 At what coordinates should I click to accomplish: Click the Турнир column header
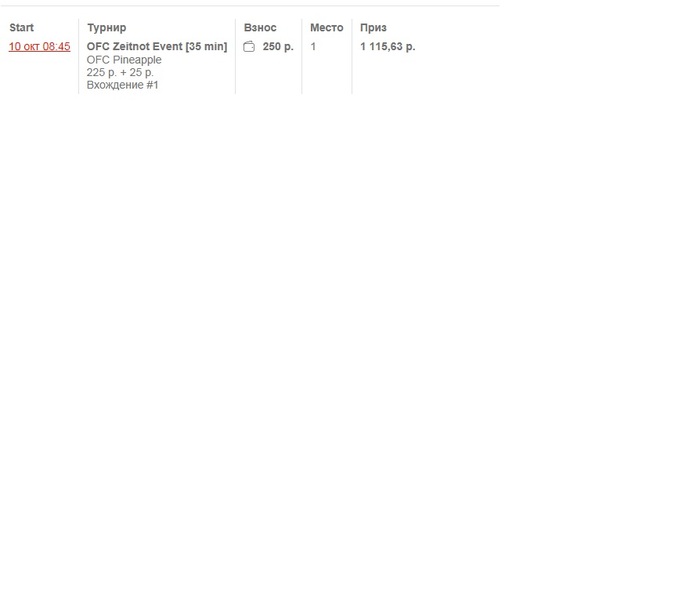point(107,28)
